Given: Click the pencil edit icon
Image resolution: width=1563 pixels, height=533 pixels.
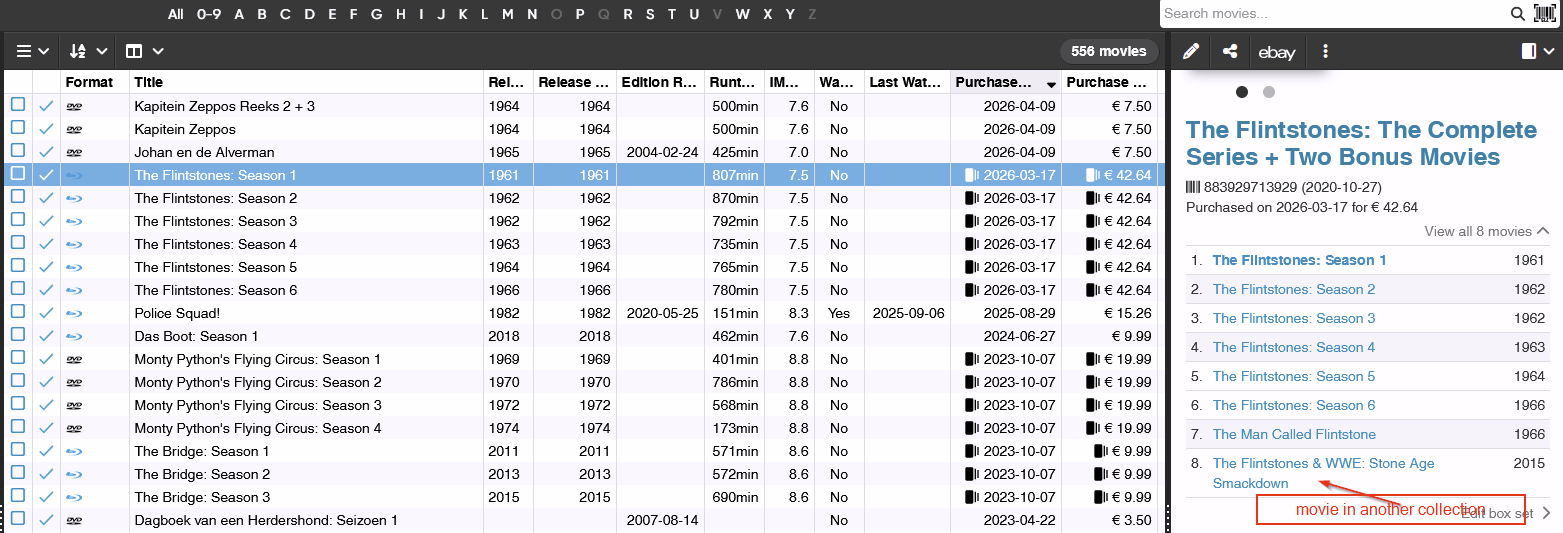Looking at the screenshot, I should pyautogui.click(x=1190, y=52).
